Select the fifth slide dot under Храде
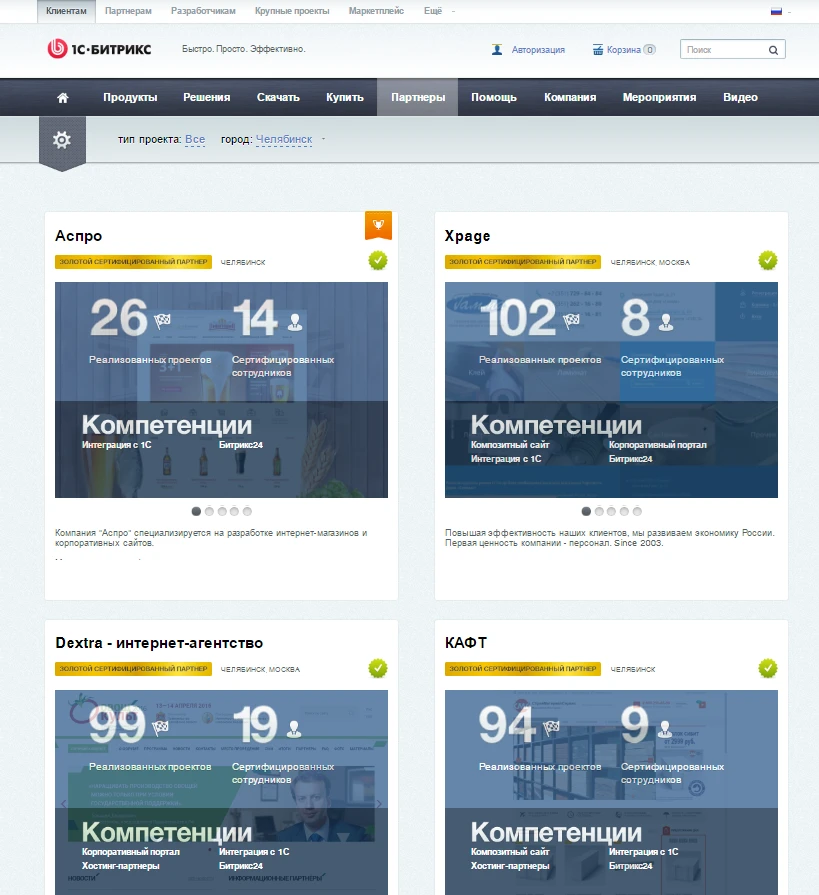The height and width of the screenshot is (895, 819). click(638, 511)
